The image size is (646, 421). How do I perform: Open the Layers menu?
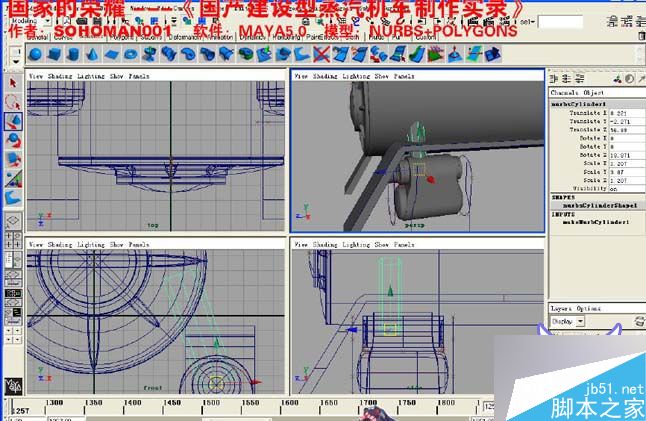561,309
